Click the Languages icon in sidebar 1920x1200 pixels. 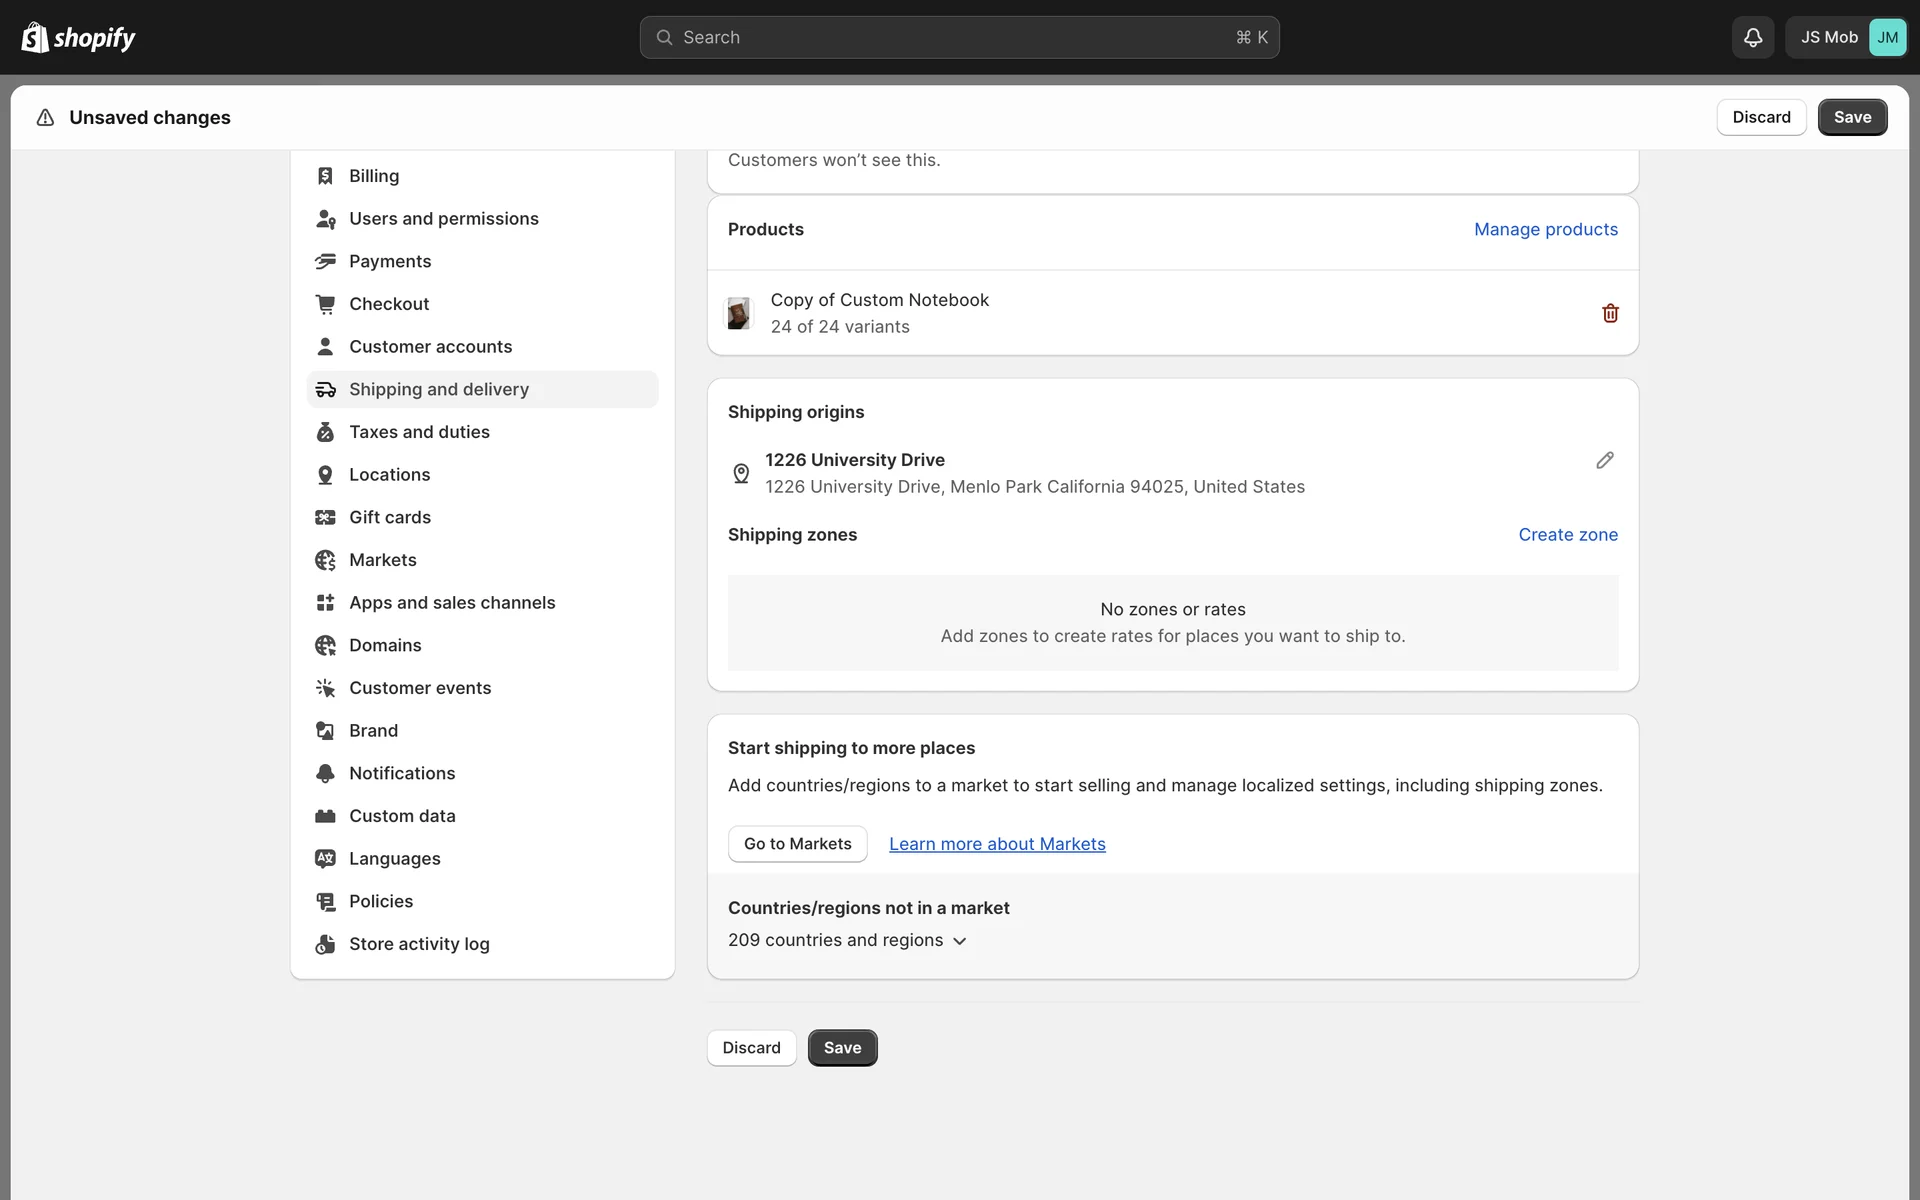click(325, 859)
